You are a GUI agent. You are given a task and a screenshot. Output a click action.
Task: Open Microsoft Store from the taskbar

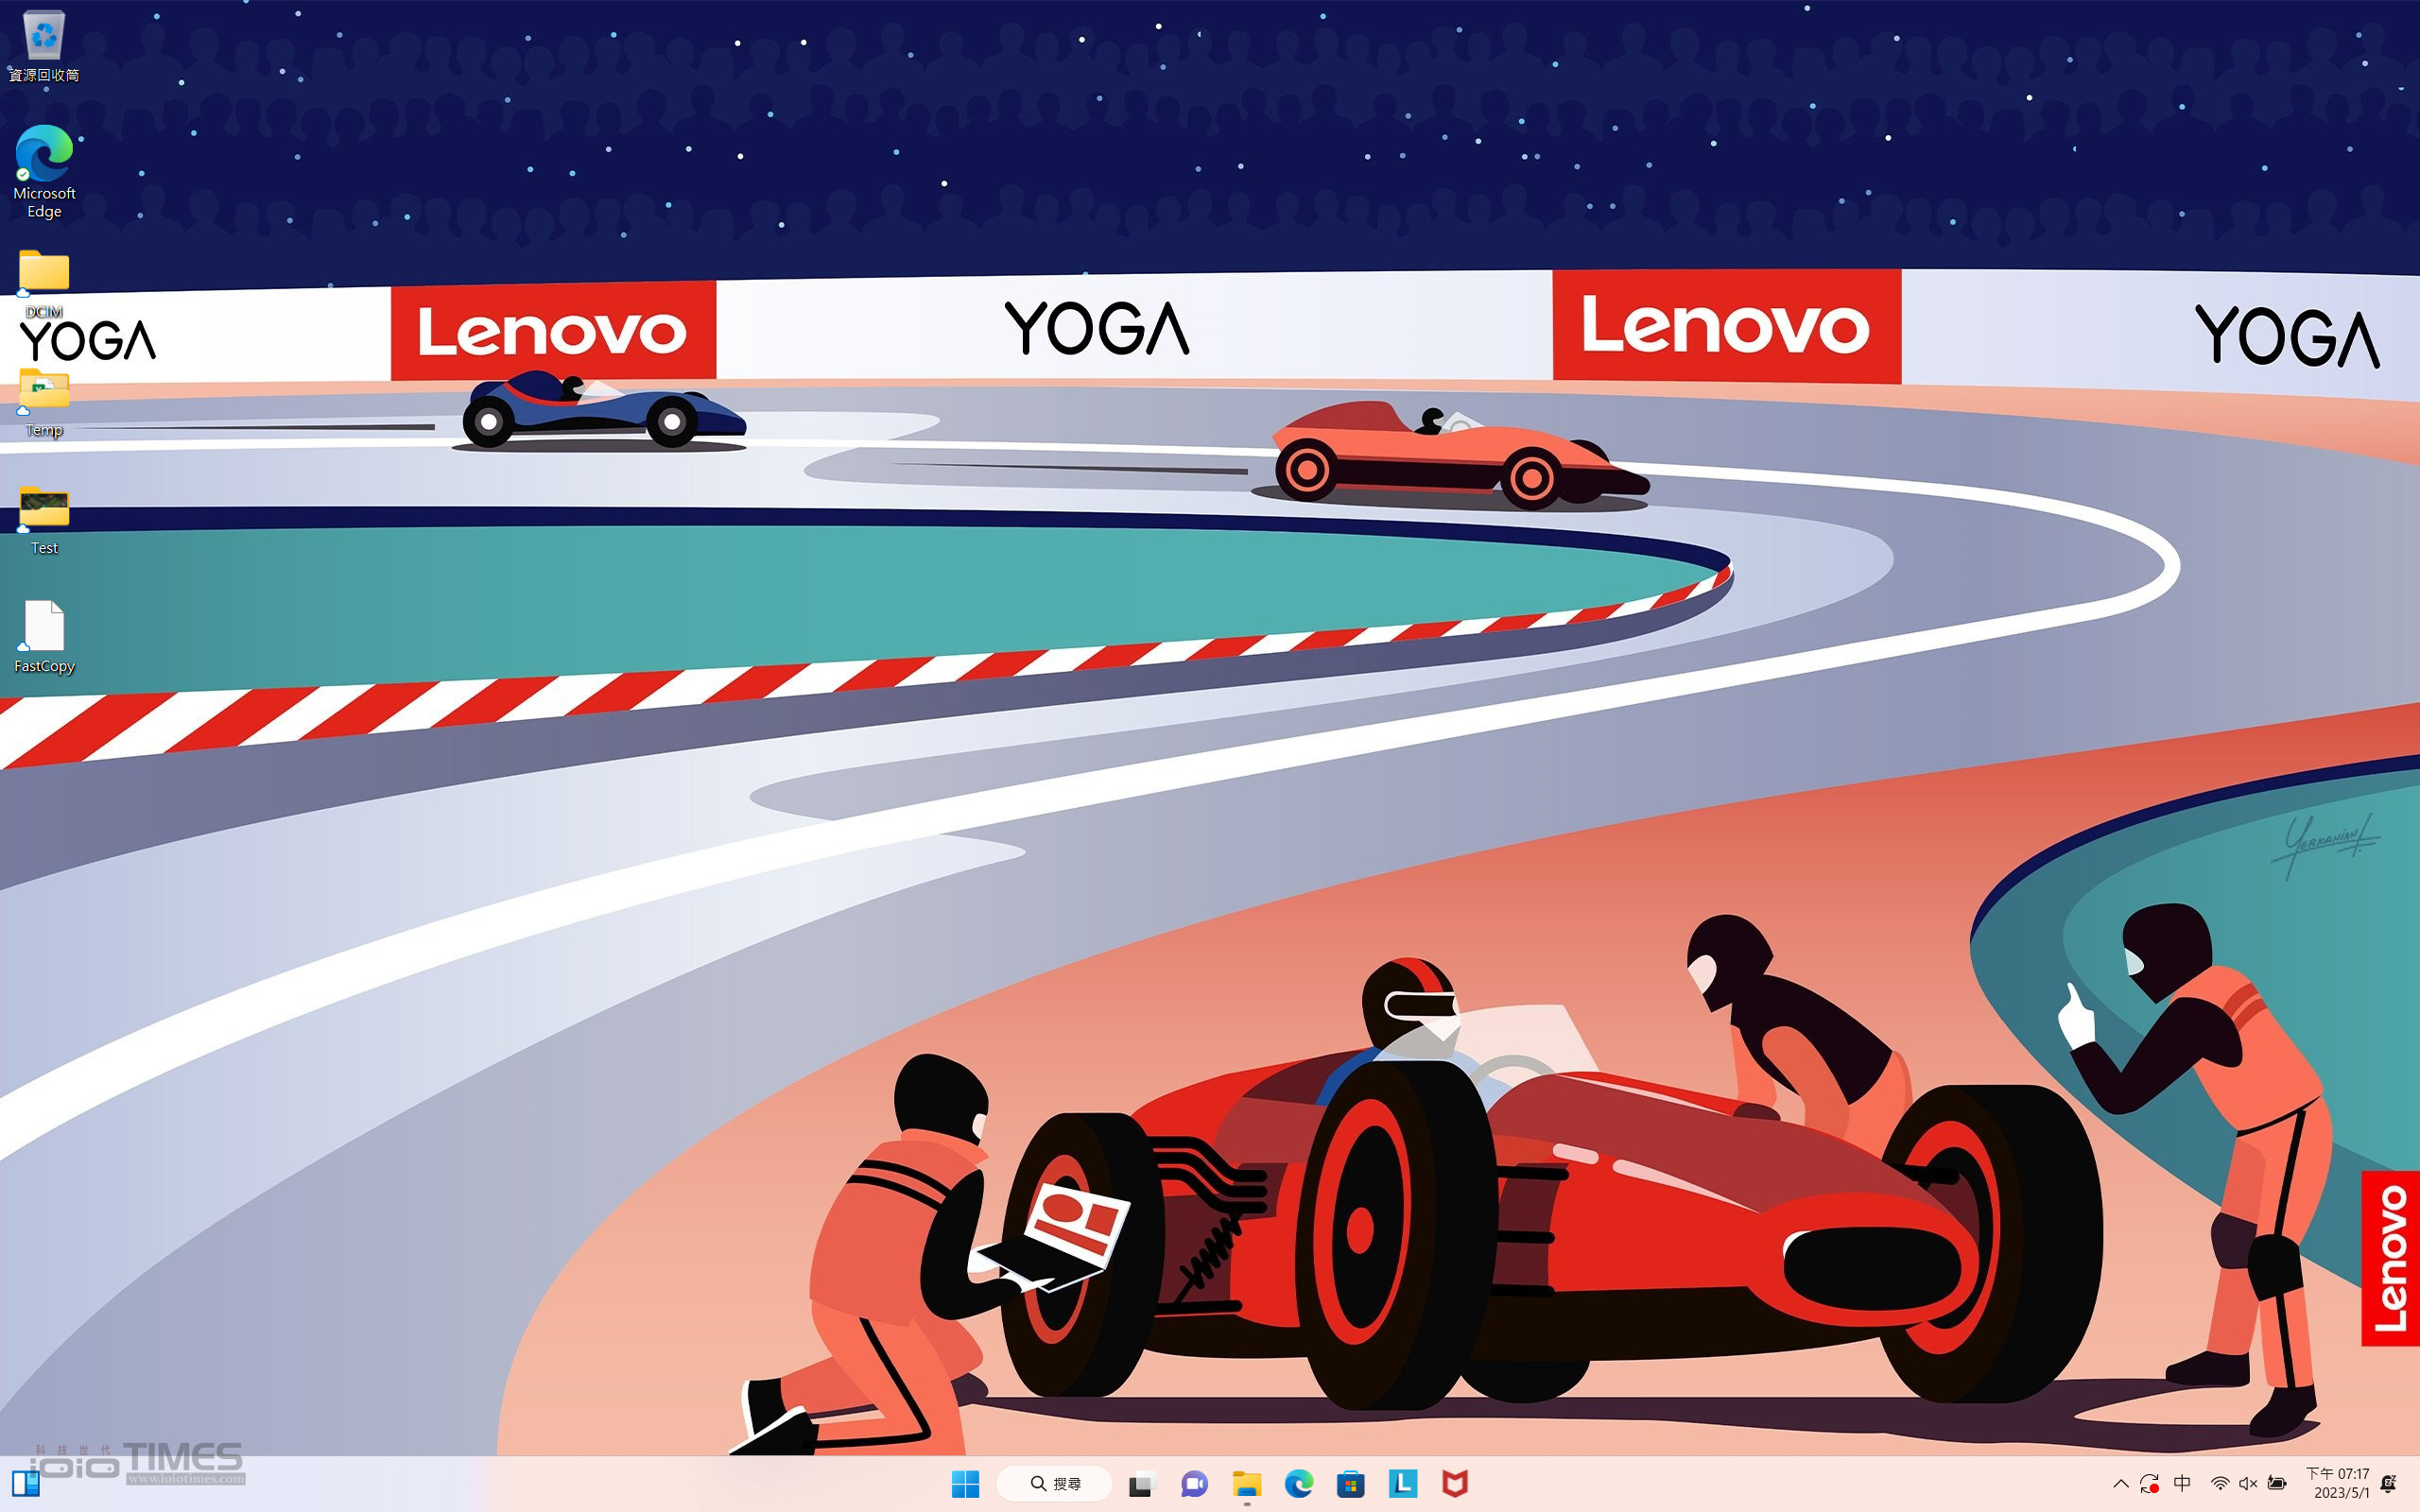pyautogui.click(x=1350, y=1484)
